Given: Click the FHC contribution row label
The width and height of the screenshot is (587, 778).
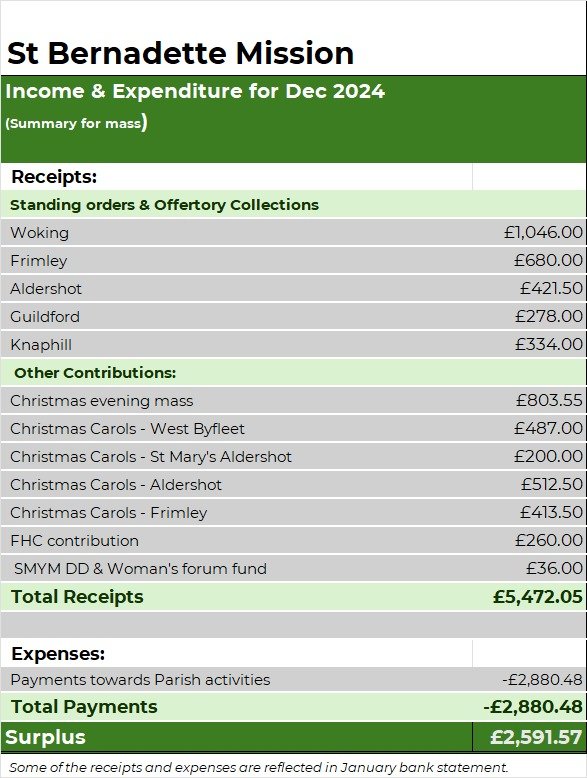Looking at the screenshot, I should pyautogui.click(x=74, y=540).
